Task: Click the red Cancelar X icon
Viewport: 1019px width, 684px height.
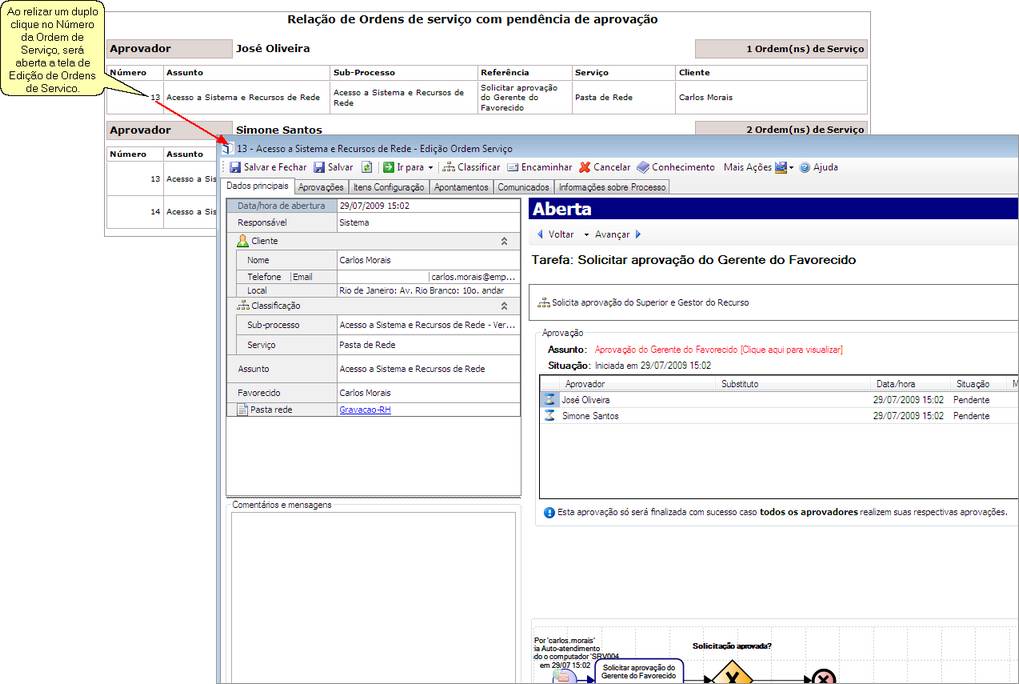Action: (x=584, y=168)
